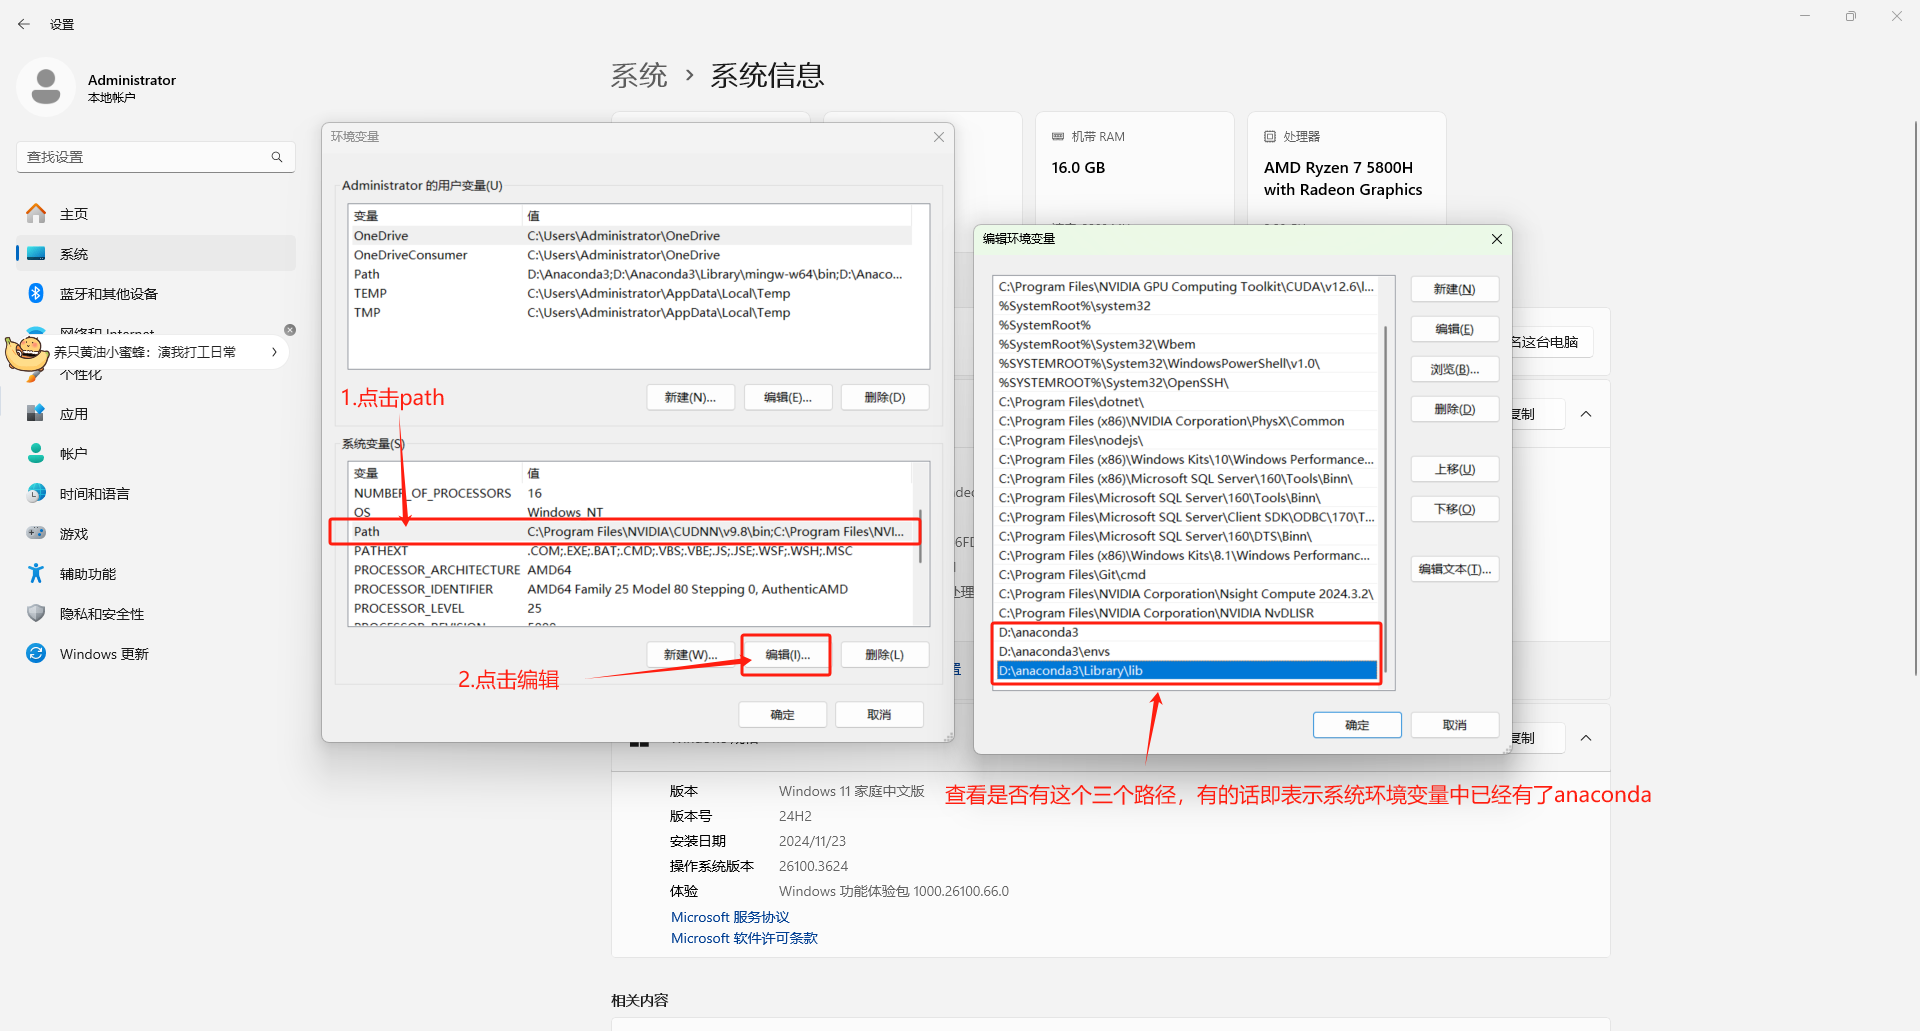
Task: Select the TMP user variable row
Action: click(630, 312)
